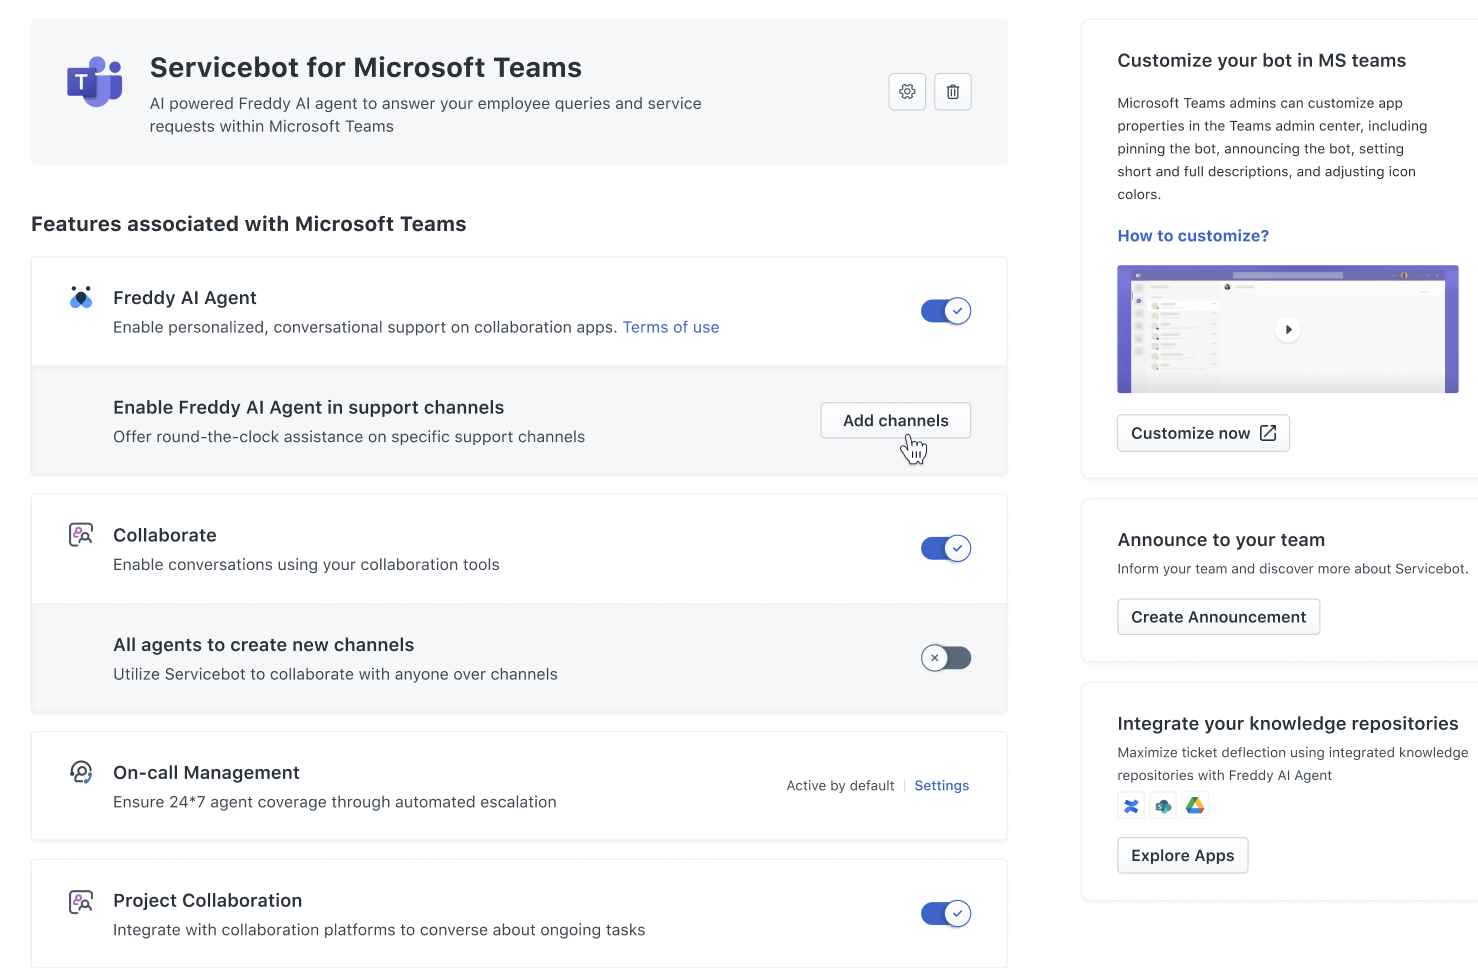Click the Collaborate title text
This screenshot has width=1478, height=968.
(x=165, y=535)
